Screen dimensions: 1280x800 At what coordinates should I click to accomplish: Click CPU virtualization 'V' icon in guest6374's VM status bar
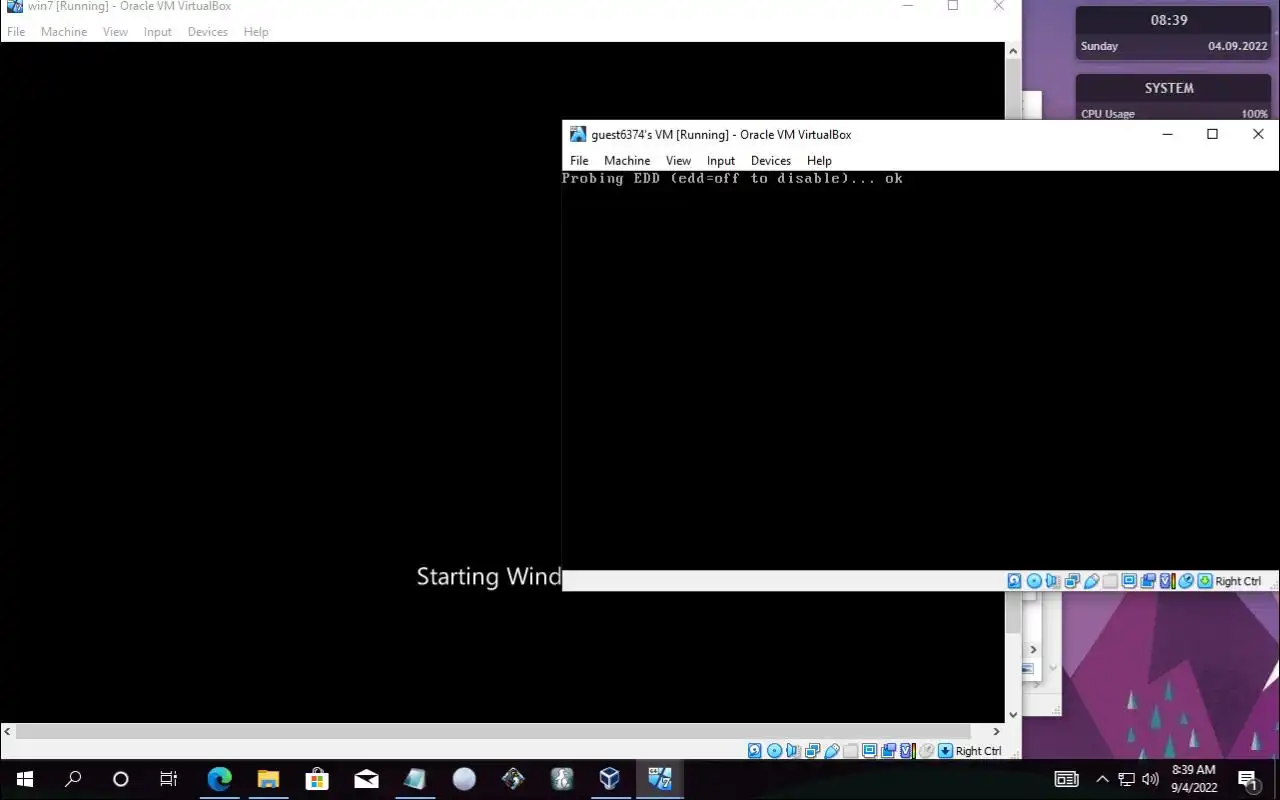click(x=1167, y=581)
